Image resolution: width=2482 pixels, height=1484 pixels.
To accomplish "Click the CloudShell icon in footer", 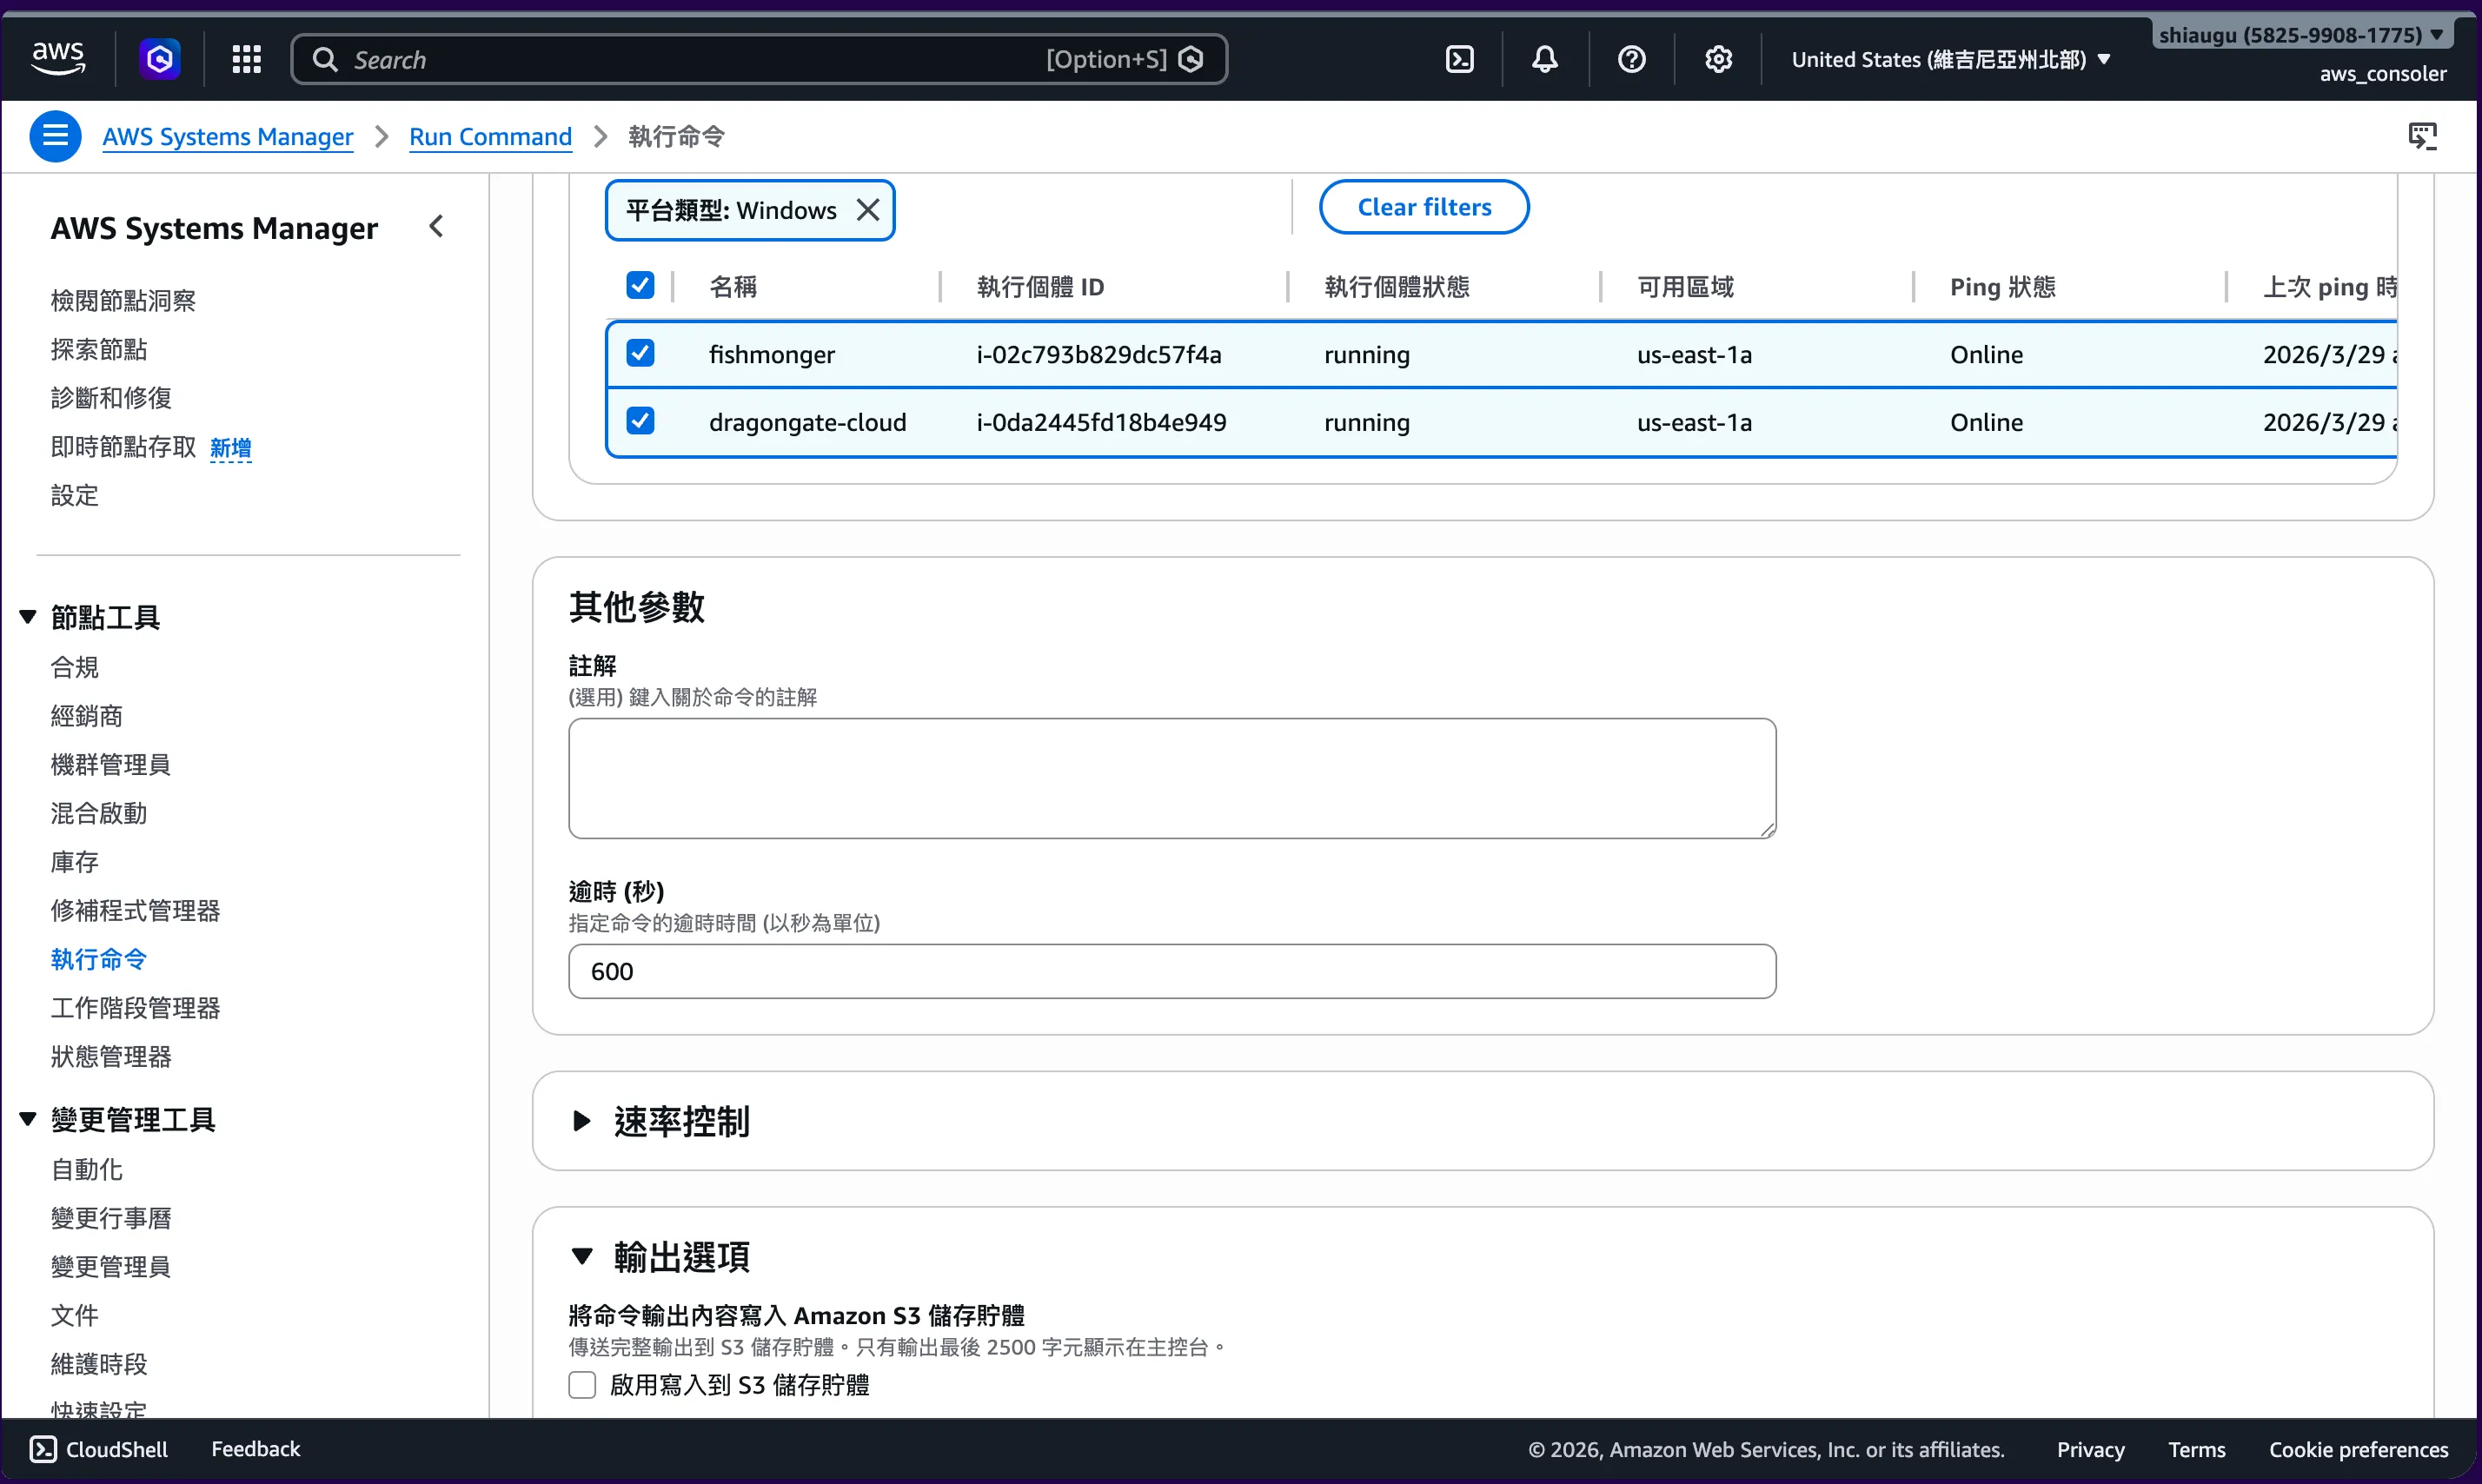I will [43, 1449].
